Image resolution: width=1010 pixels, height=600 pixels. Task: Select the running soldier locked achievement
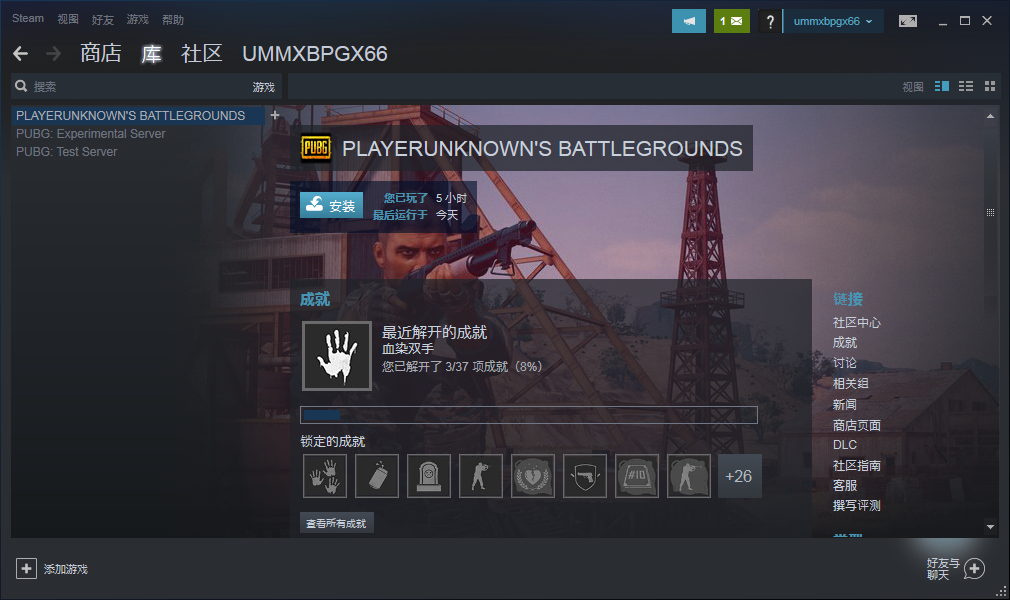point(481,476)
